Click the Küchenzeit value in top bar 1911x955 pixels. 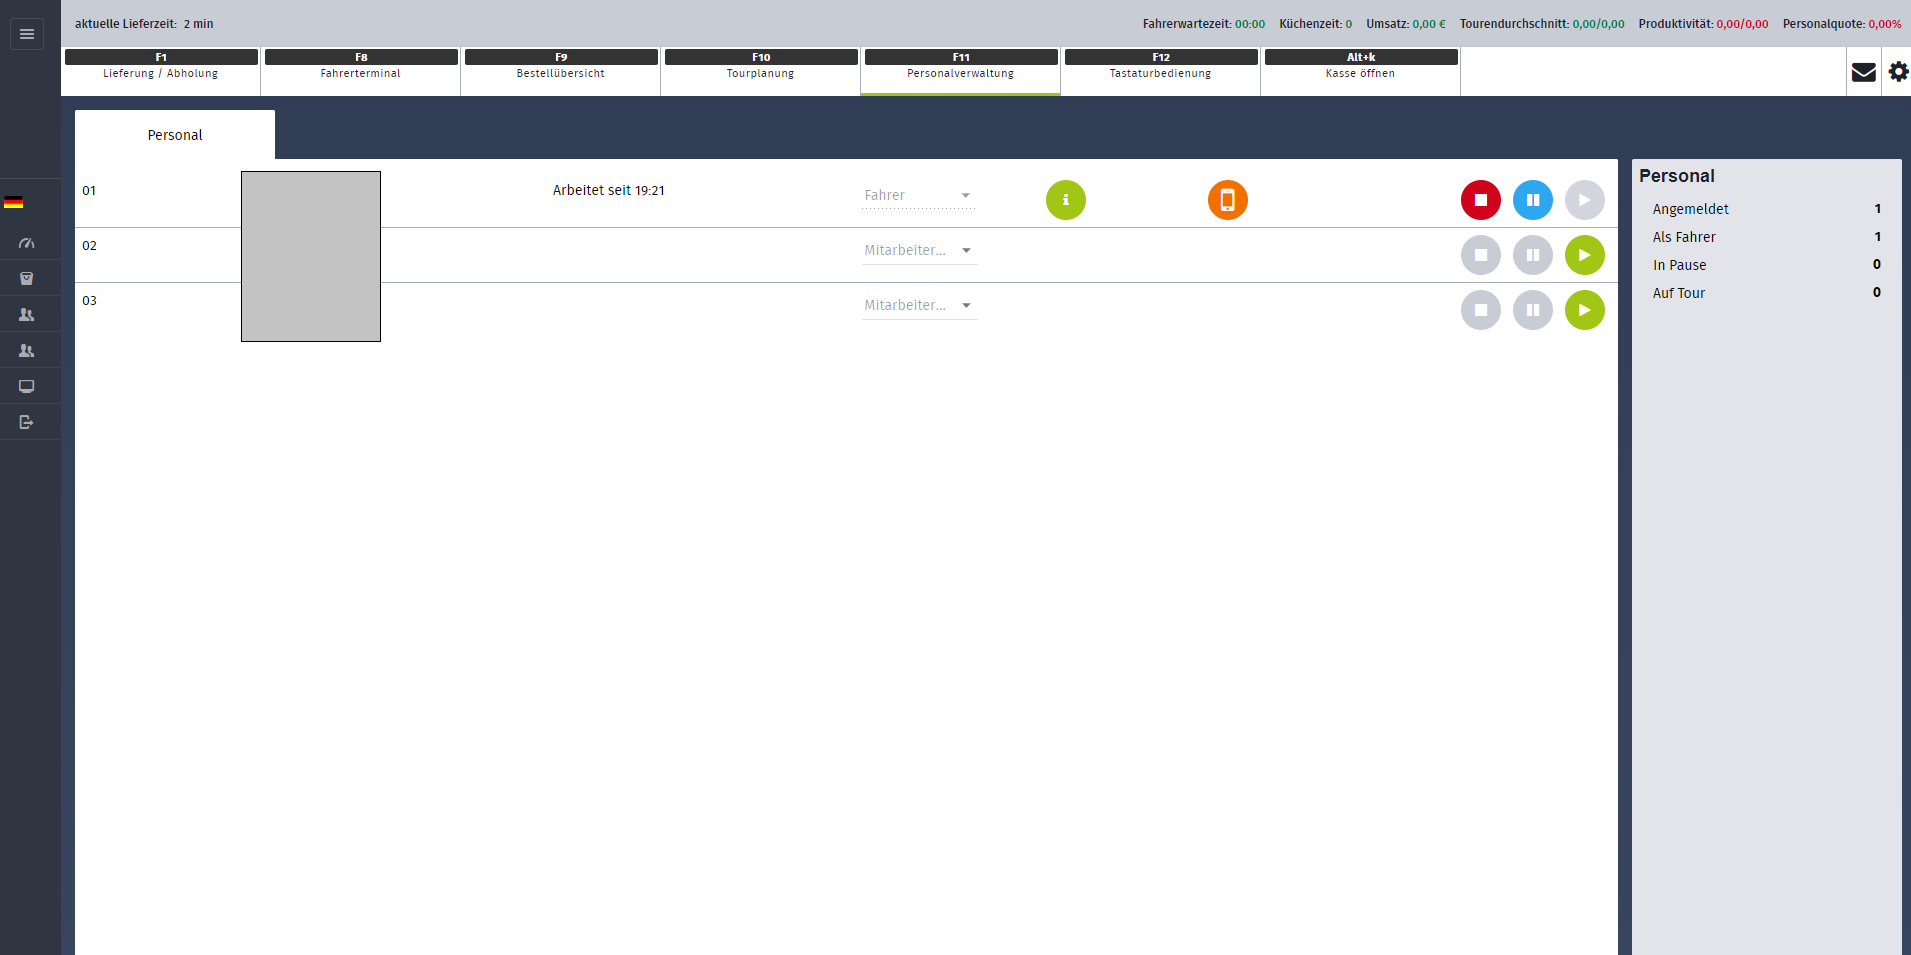(x=1349, y=24)
